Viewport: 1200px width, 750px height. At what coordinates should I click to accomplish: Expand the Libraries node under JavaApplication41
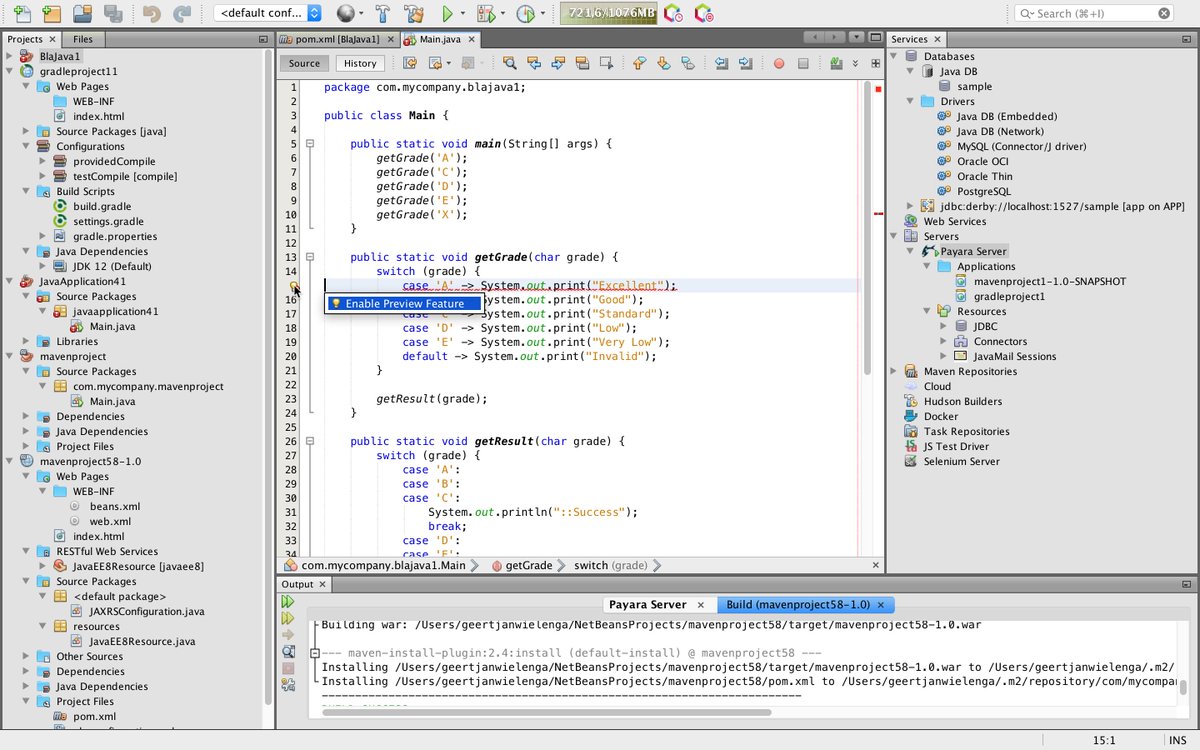(27, 341)
